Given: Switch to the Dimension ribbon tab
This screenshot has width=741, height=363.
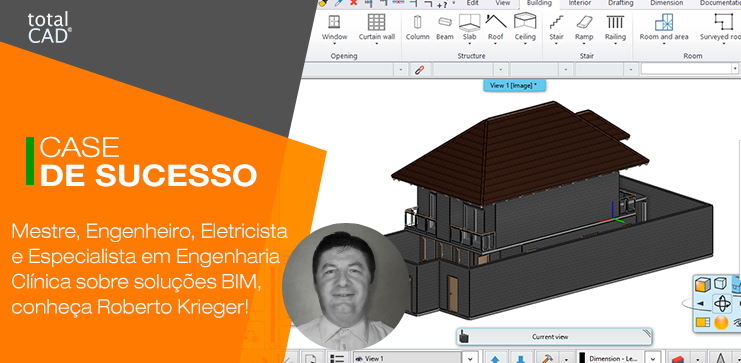Looking at the screenshot, I should pos(666,3).
